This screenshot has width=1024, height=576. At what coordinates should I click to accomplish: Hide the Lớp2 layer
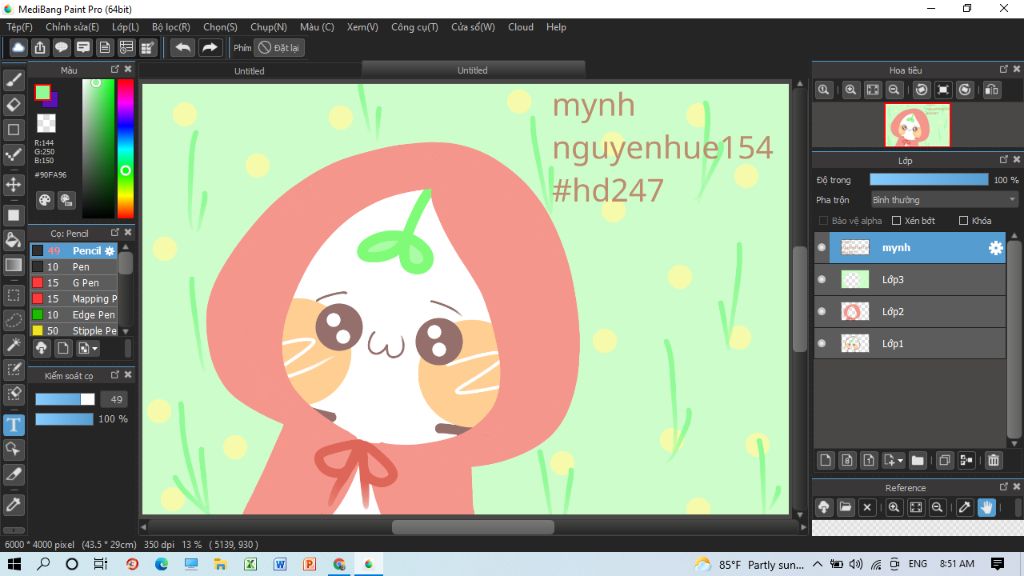point(822,312)
